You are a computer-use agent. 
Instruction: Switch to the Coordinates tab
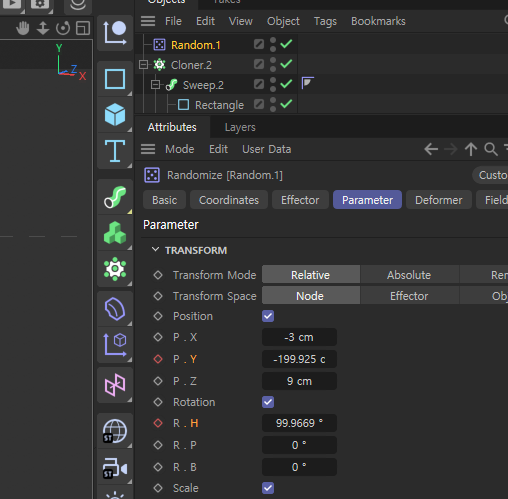(229, 200)
